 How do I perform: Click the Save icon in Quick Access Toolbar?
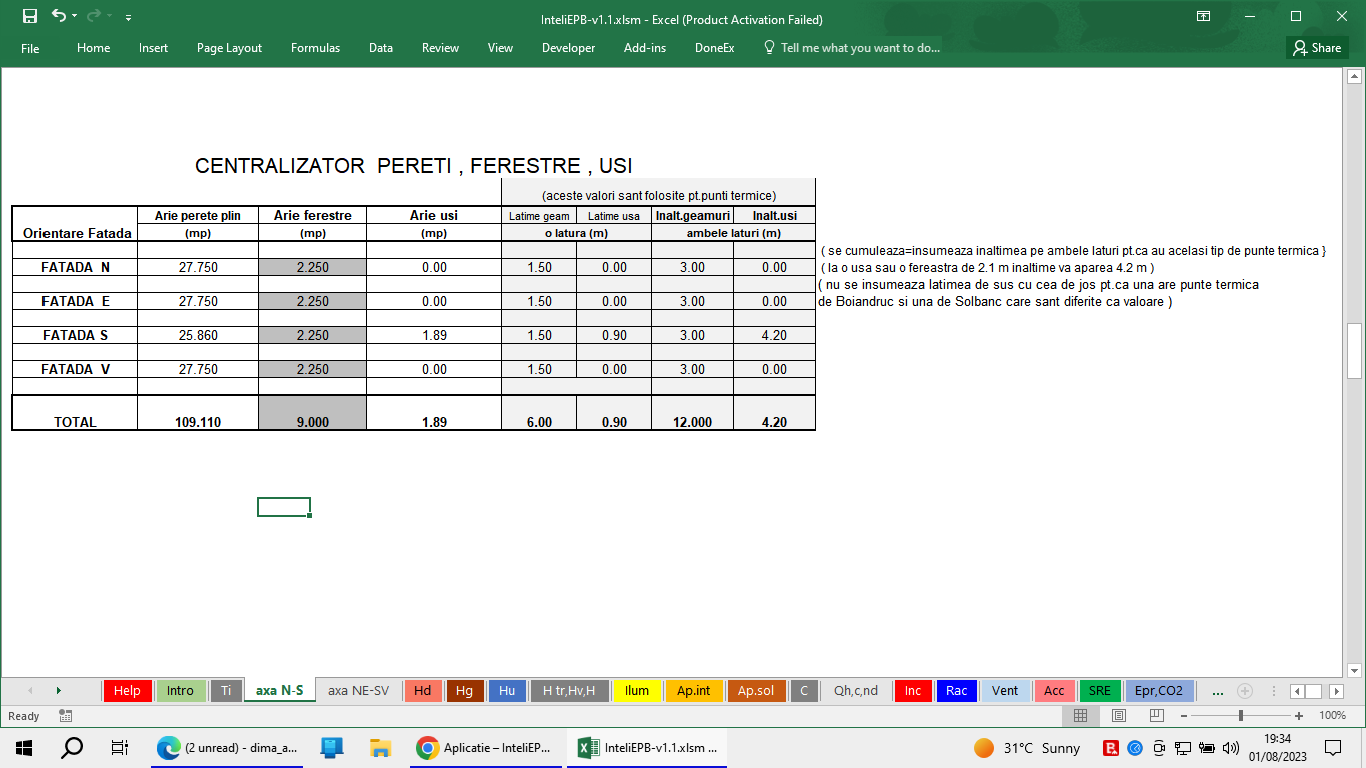pos(30,17)
